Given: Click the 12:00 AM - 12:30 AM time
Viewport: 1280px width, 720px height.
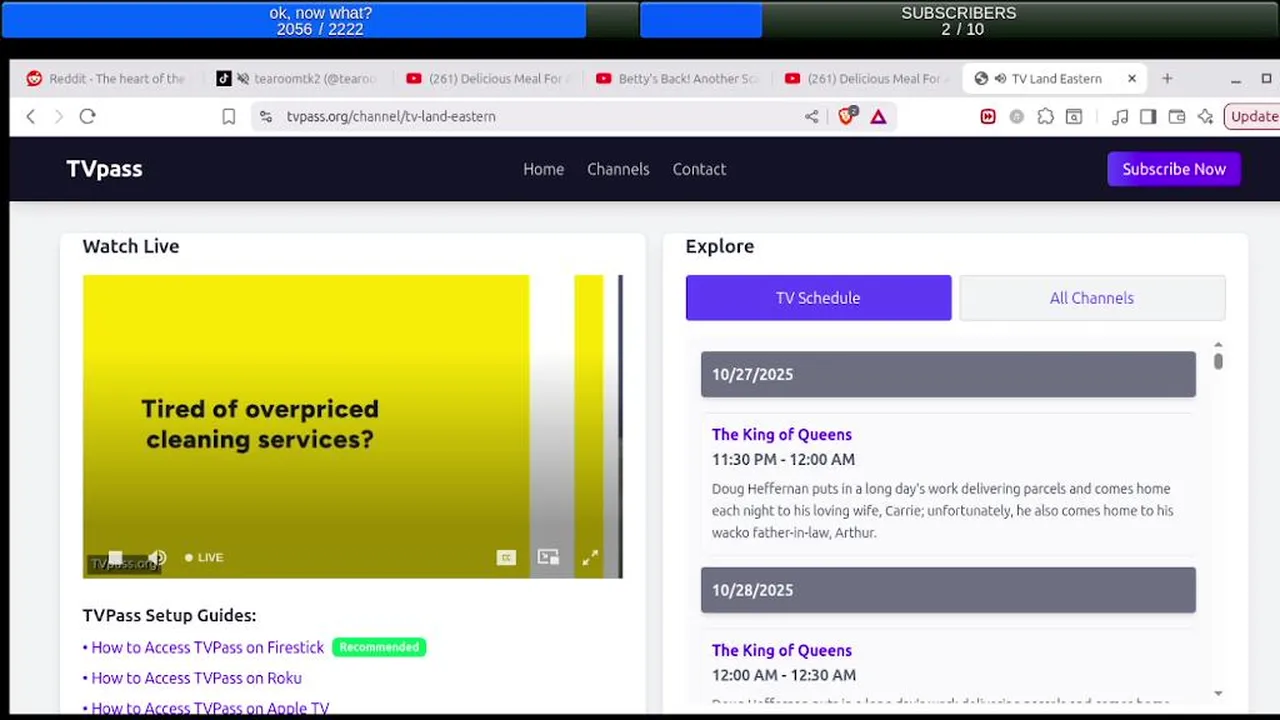Looking at the screenshot, I should (784, 676).
